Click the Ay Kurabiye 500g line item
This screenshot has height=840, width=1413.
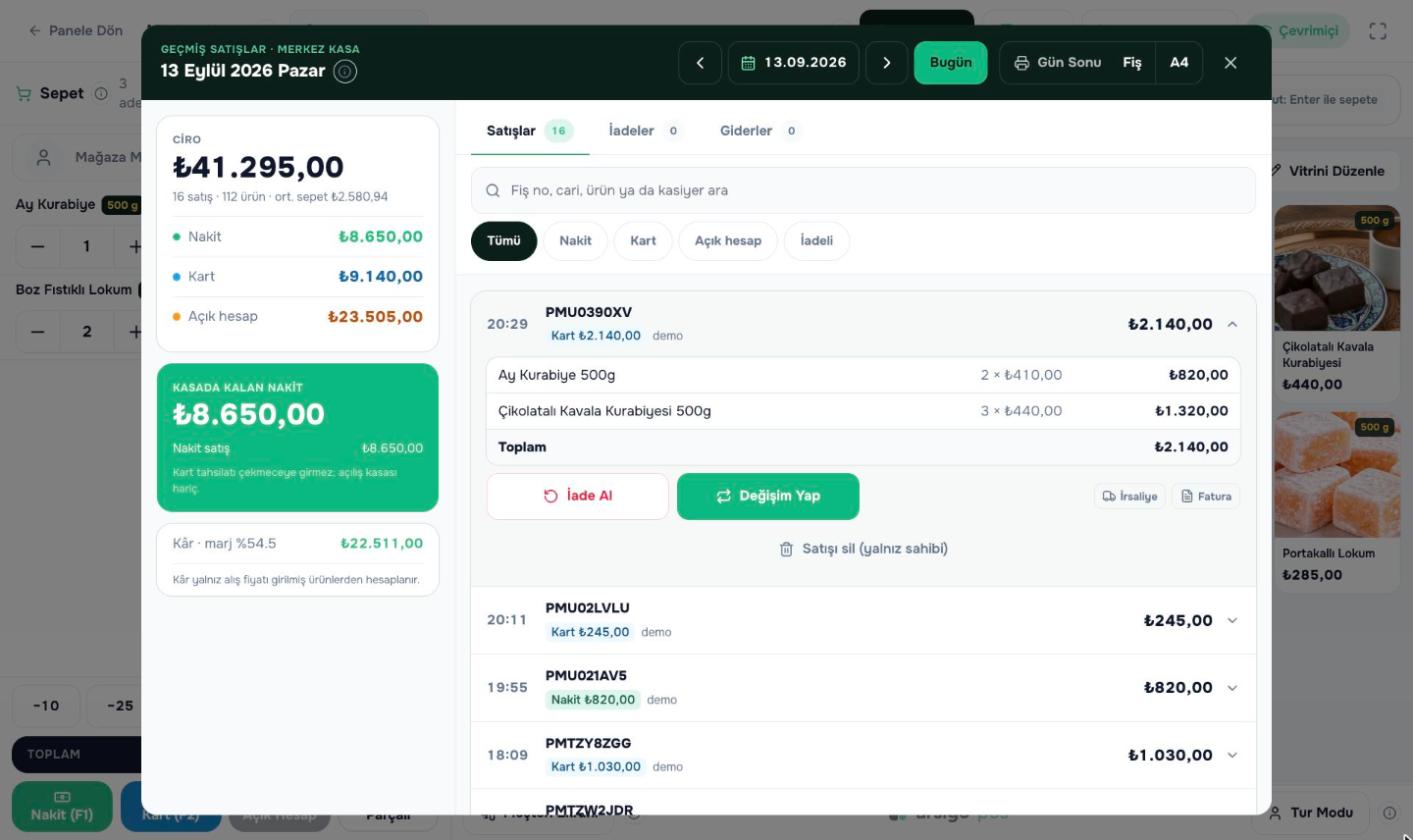(863, 375)
